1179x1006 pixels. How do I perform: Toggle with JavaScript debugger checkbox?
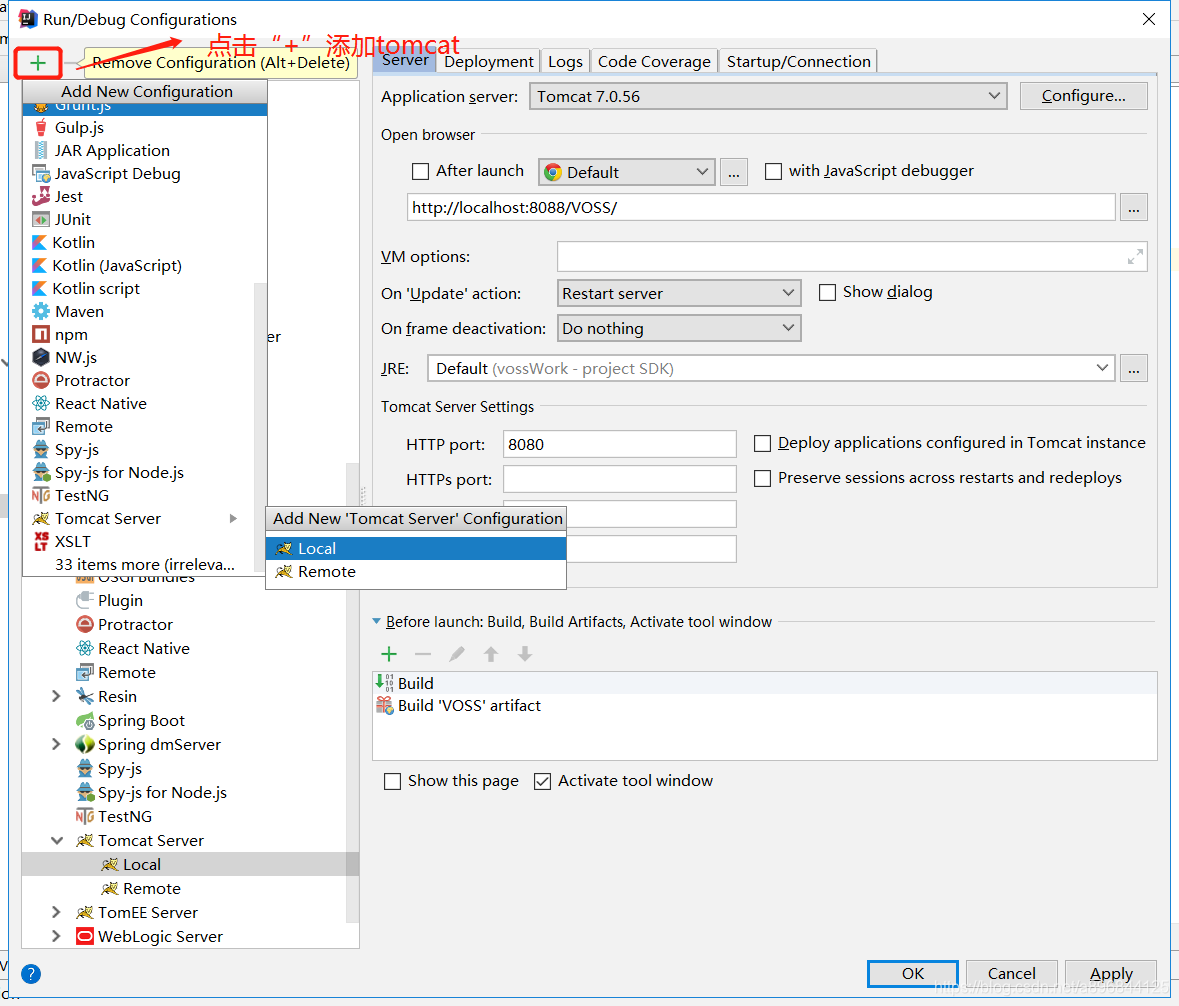click(x=773, y=171)
